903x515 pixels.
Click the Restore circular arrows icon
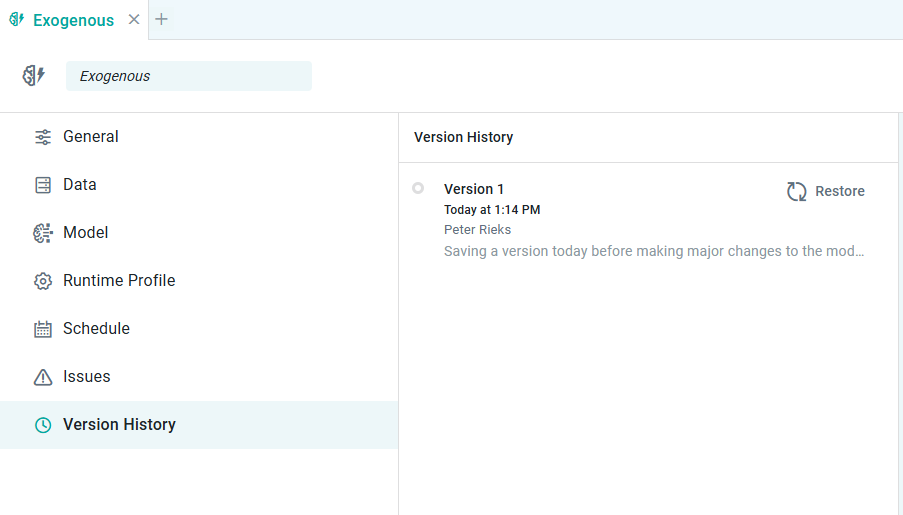tap(796, 191)
